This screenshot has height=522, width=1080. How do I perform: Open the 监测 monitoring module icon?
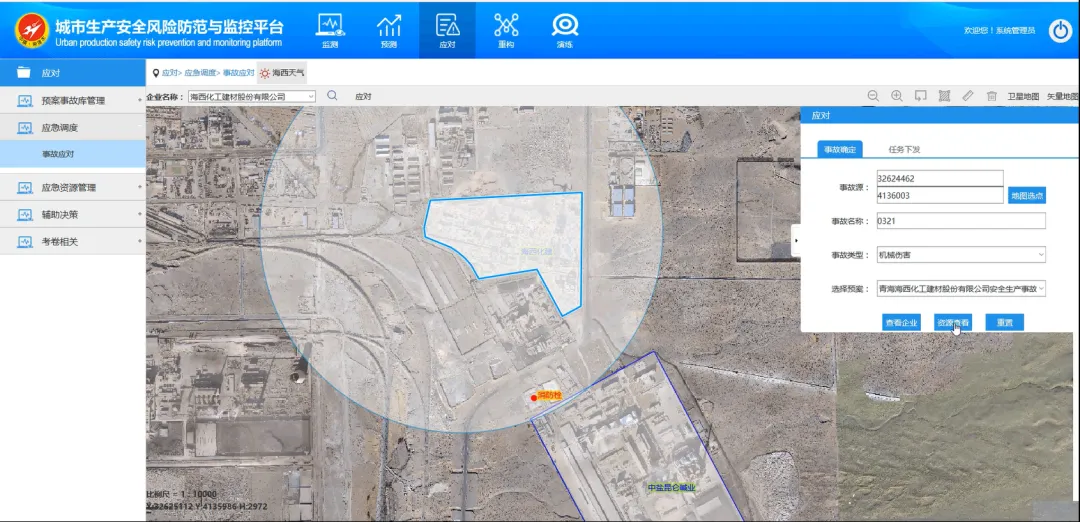331,30
